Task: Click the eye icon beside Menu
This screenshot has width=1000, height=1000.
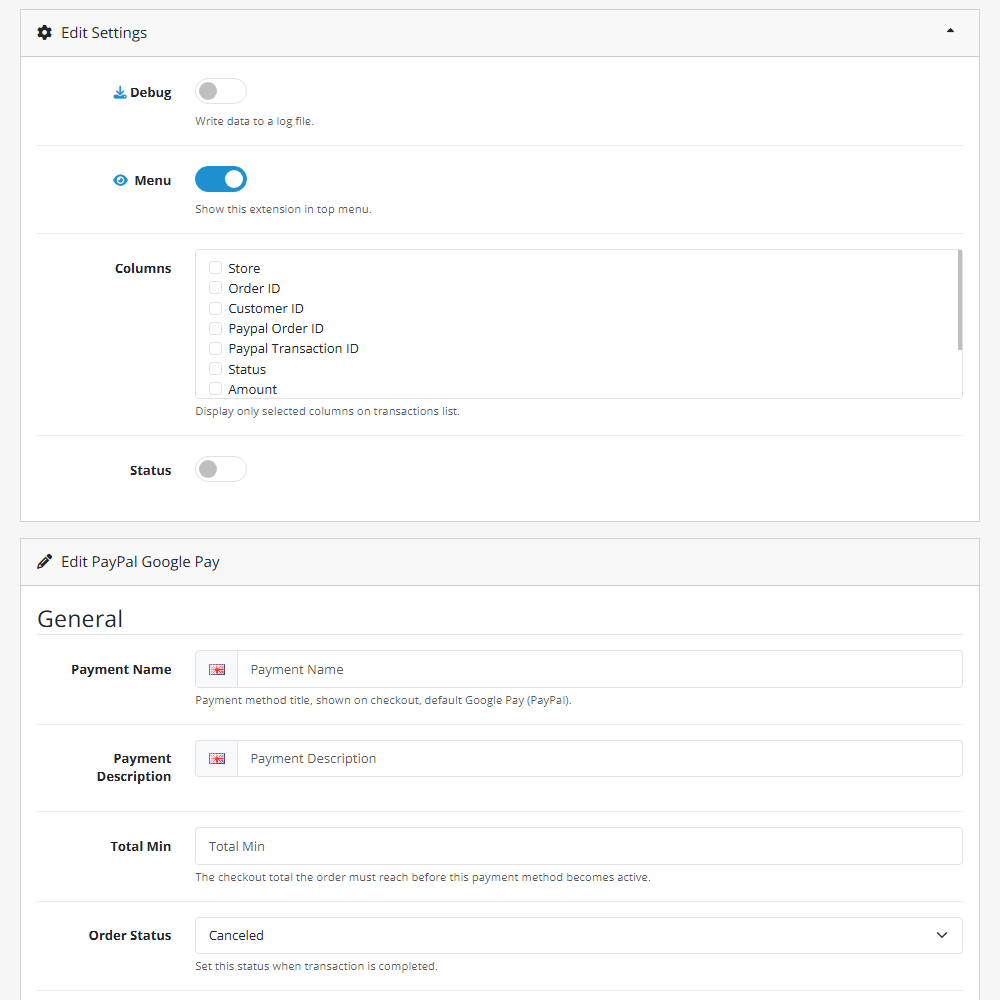Action: pyautogui.click(x=119, y=180)
